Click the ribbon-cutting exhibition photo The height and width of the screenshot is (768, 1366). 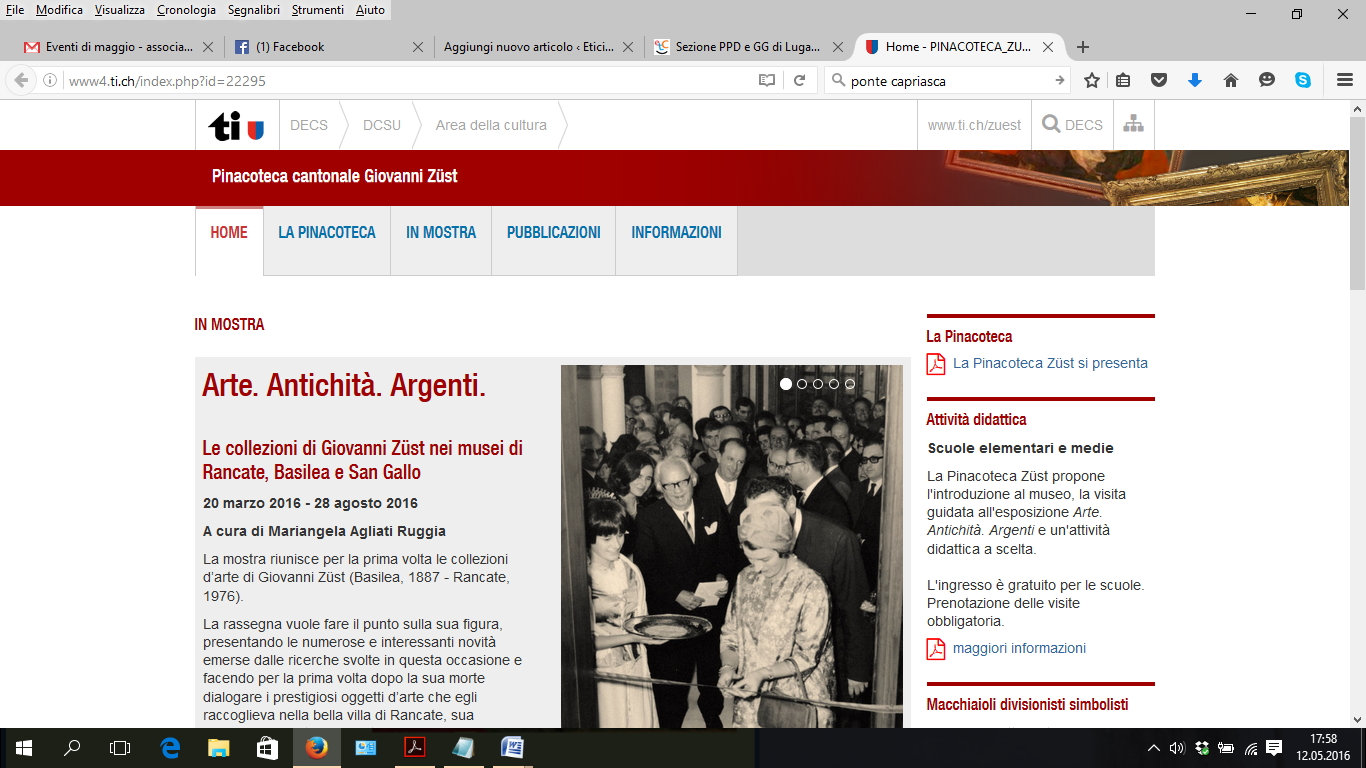point(732,546)
